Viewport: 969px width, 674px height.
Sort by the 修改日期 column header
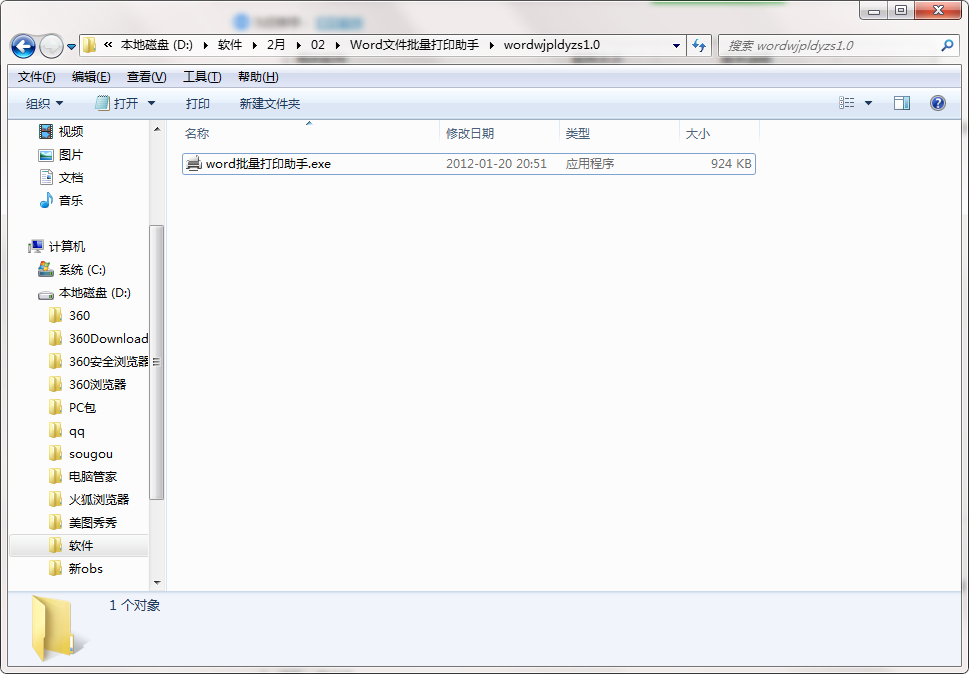click(470, 133)
